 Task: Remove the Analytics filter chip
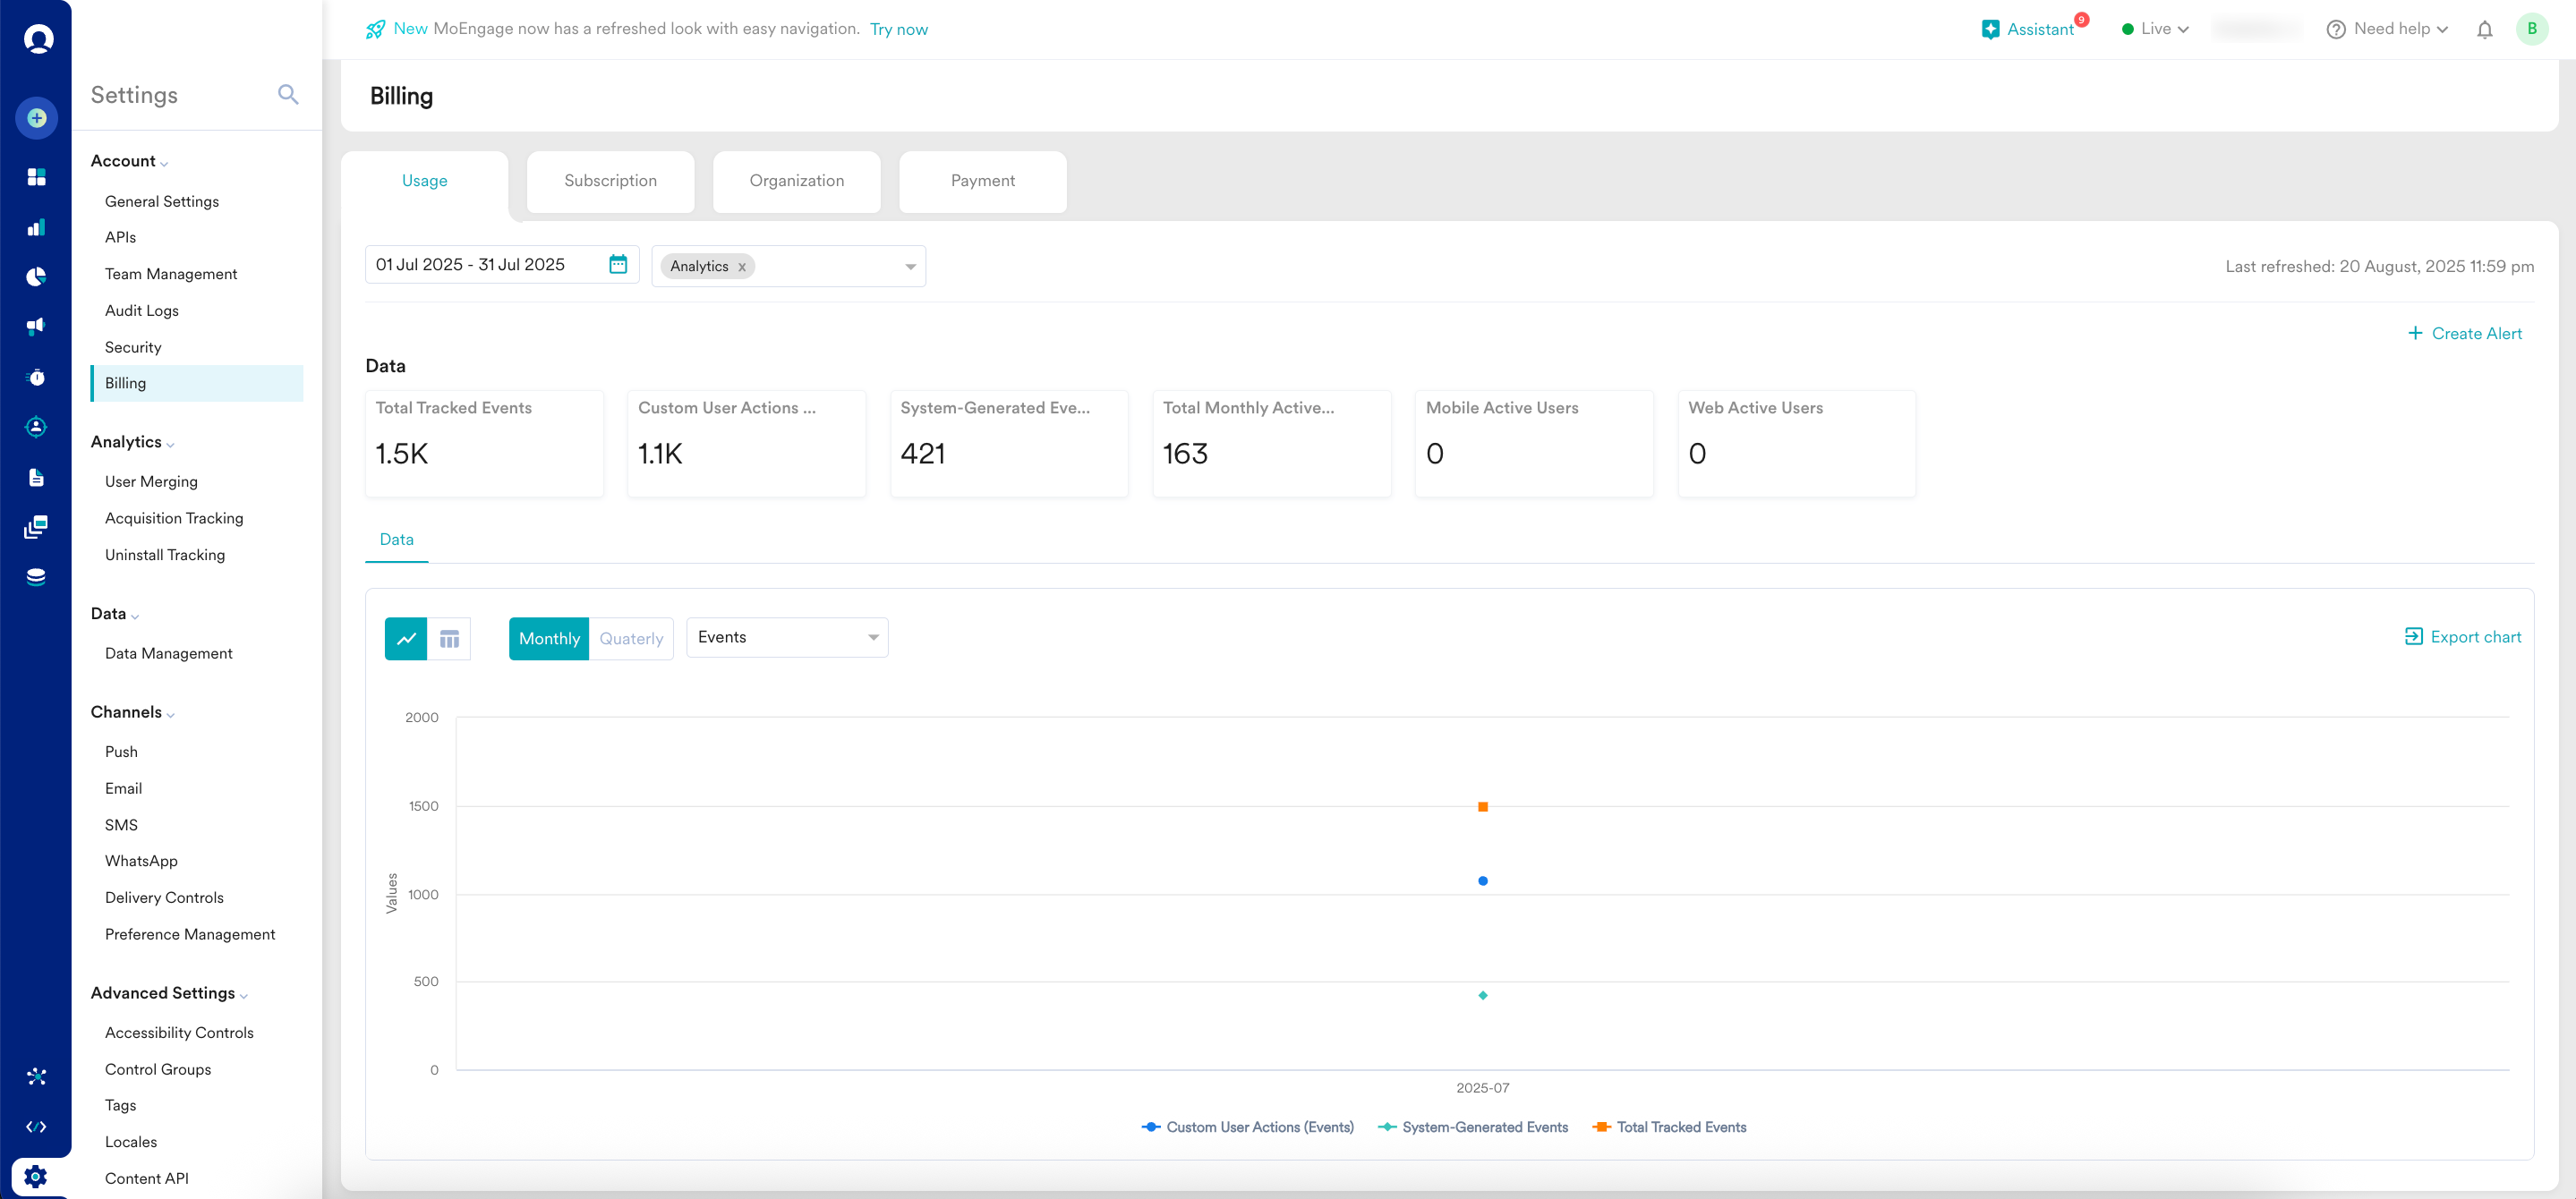(x=742, y=267)
